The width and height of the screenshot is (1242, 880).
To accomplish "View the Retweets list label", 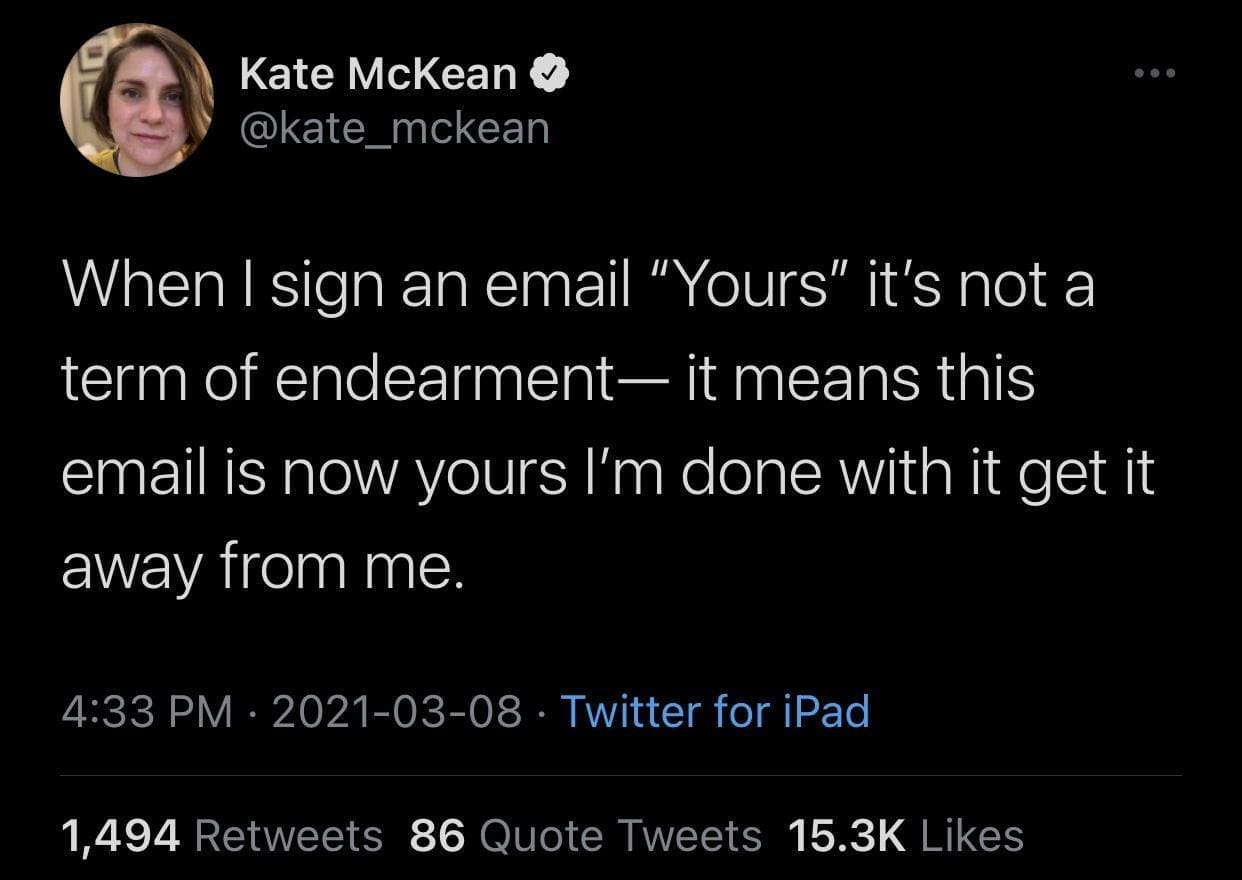I will coord(289,836).
